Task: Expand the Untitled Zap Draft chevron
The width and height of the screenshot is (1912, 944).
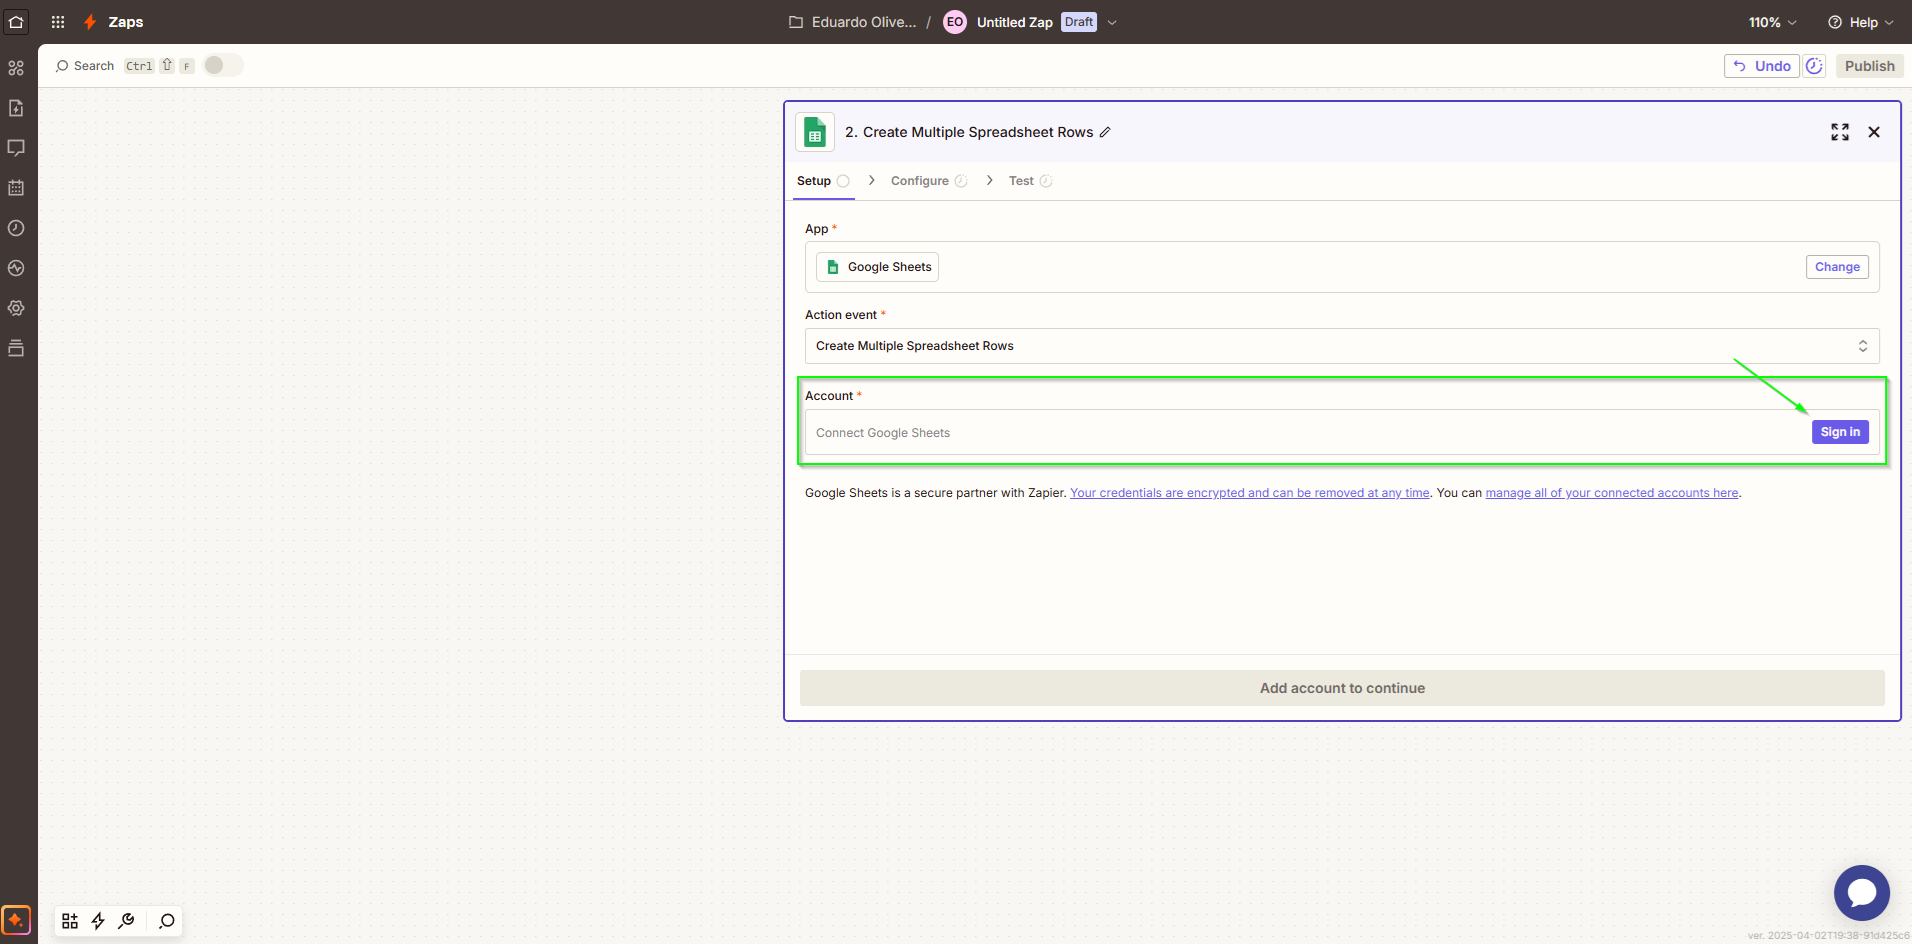Action: click(x=1112, y=22)
